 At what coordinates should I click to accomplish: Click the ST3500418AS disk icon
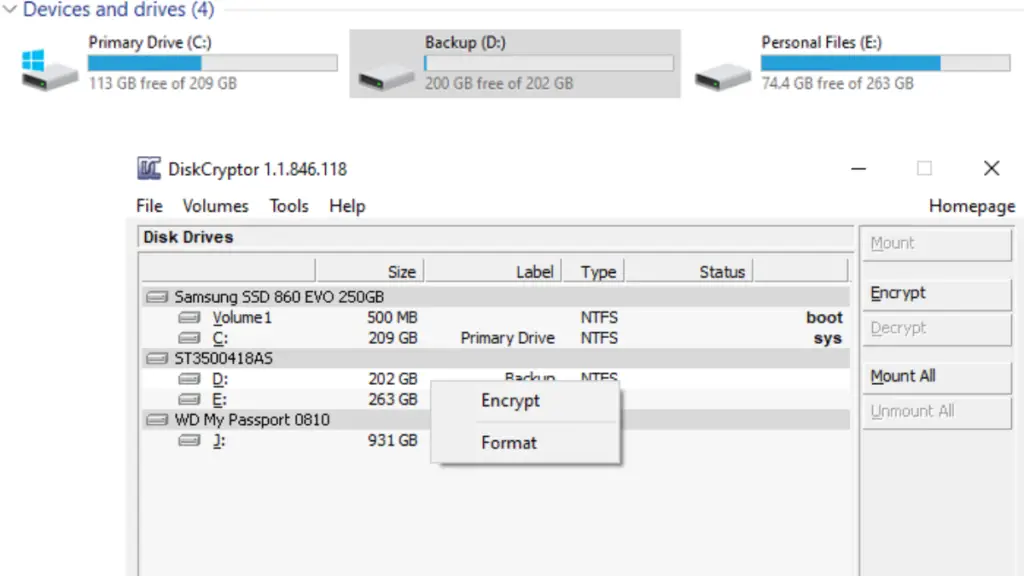point(157,359)
